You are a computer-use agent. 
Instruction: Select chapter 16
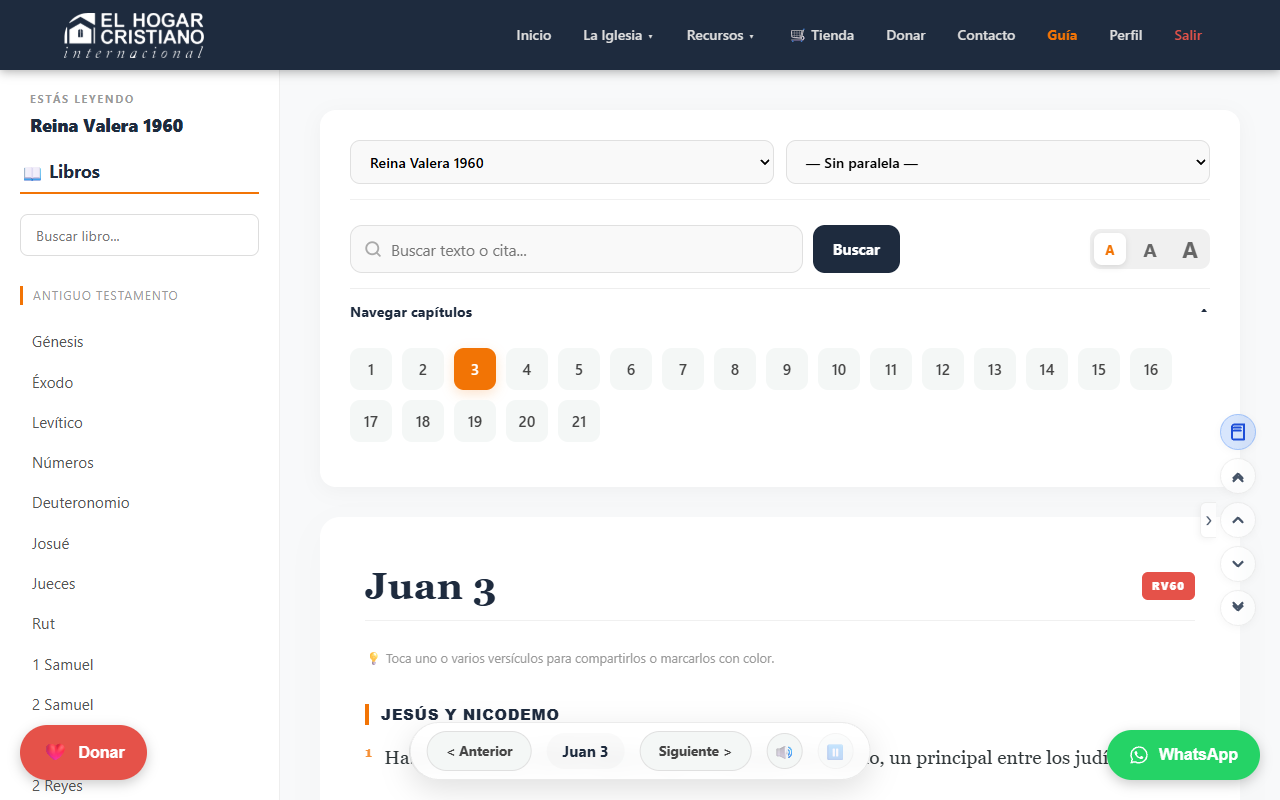tap(1151, 370)
